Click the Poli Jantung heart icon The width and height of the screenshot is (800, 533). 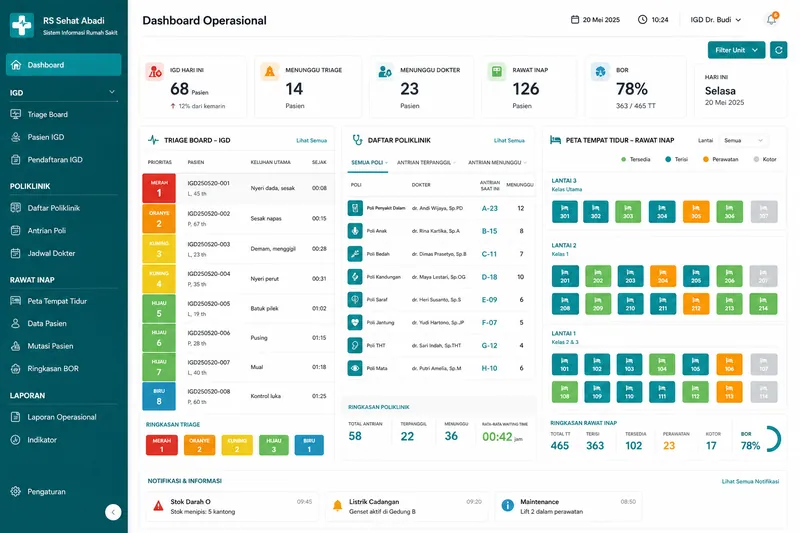tap(355, 322)
